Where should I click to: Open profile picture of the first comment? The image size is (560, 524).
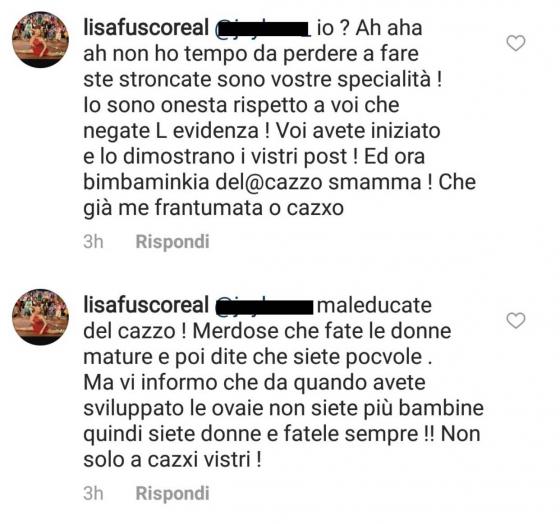[x=40, y=39]
